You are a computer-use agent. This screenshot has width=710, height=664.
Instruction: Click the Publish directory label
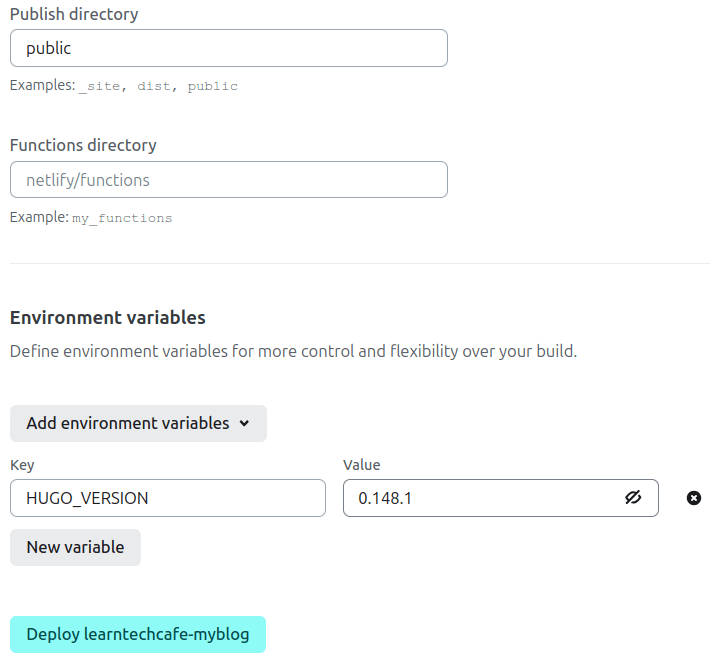click(74, 14)
